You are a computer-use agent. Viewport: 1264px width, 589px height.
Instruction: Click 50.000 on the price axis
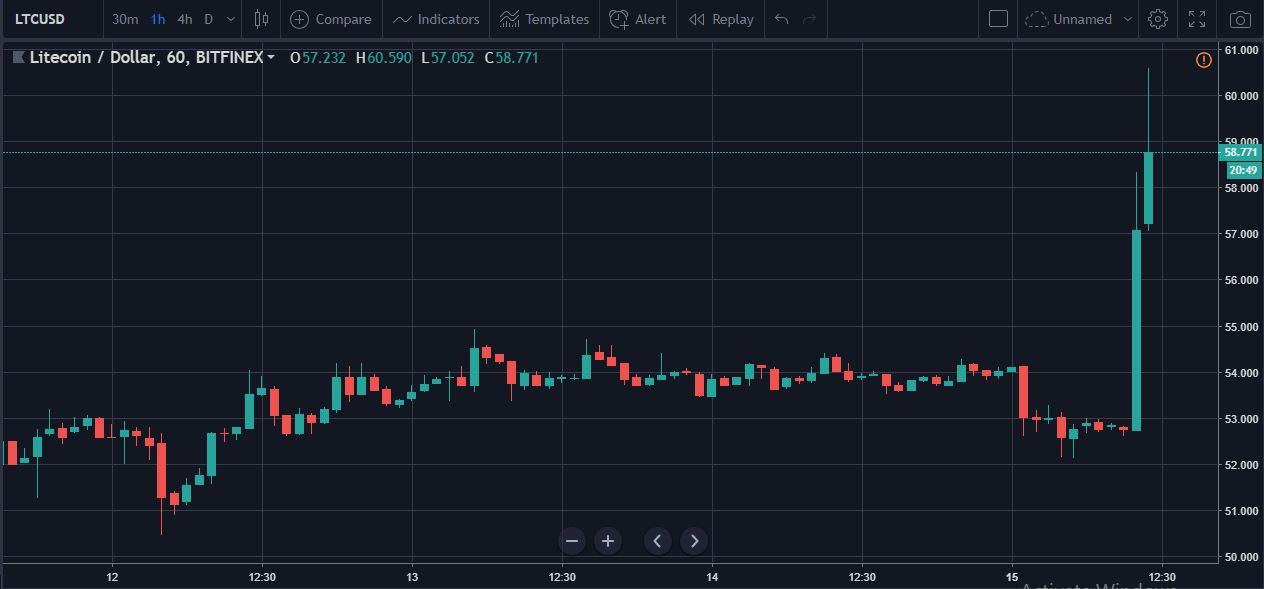pyautogui.click(x=1241, y=557)
